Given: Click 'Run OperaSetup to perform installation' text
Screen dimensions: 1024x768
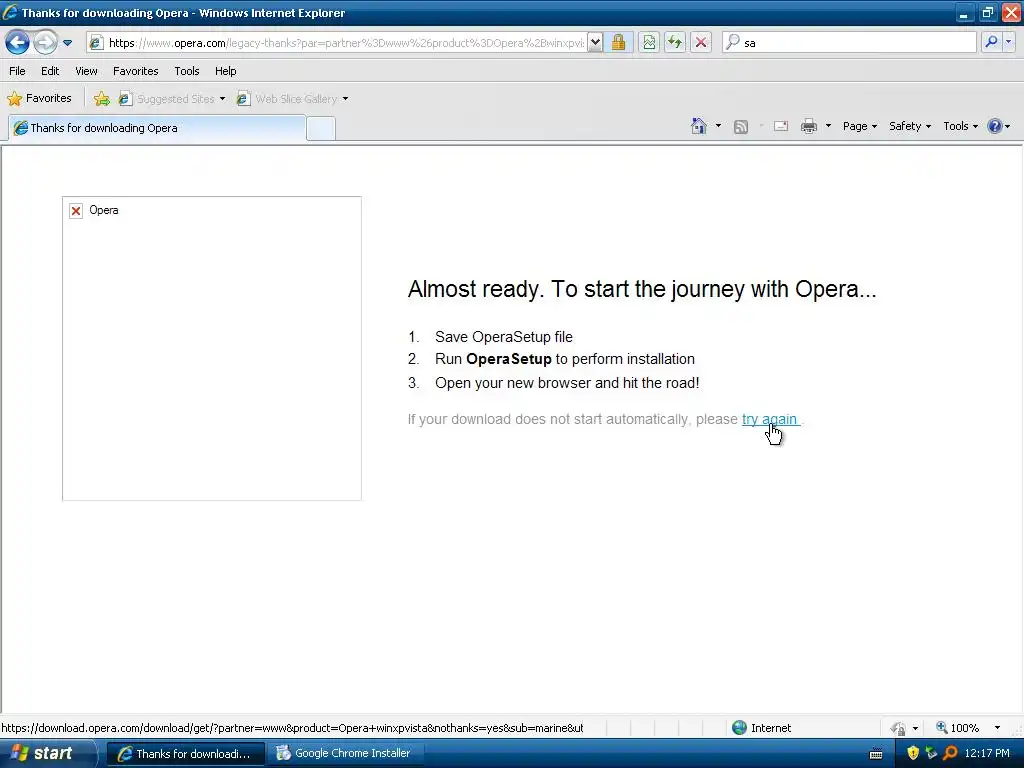Looking at the screenshot, I should point(565,359).
